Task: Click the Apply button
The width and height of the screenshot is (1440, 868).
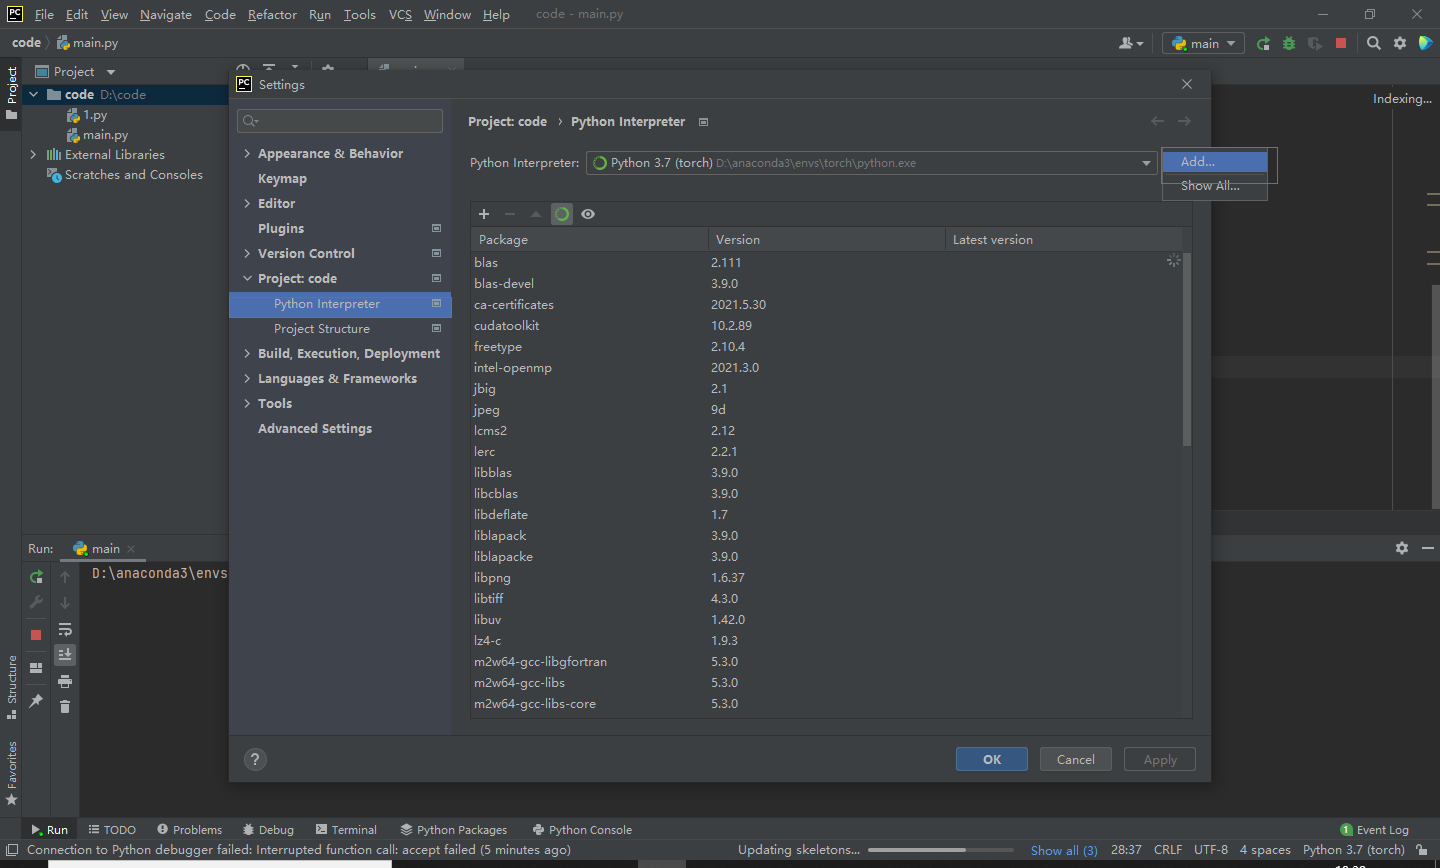Action: 1160,760
